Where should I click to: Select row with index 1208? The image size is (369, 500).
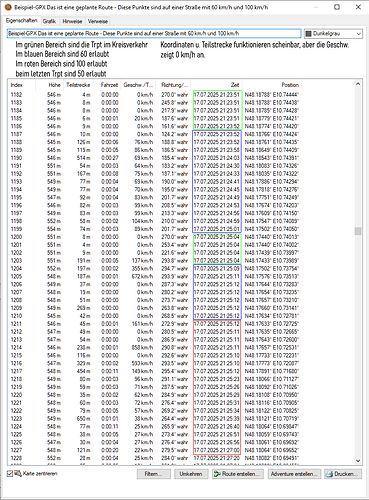[x=155, y=300]
